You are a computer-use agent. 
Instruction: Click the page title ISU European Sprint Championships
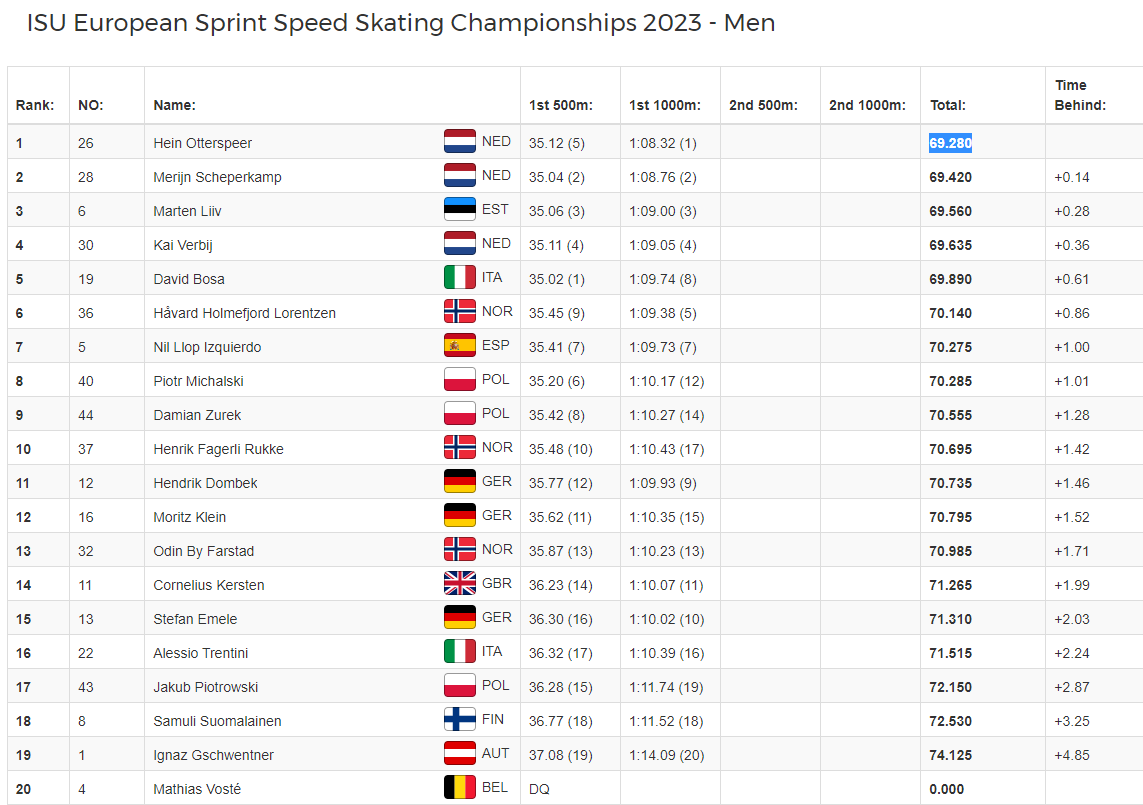point(400,23)
